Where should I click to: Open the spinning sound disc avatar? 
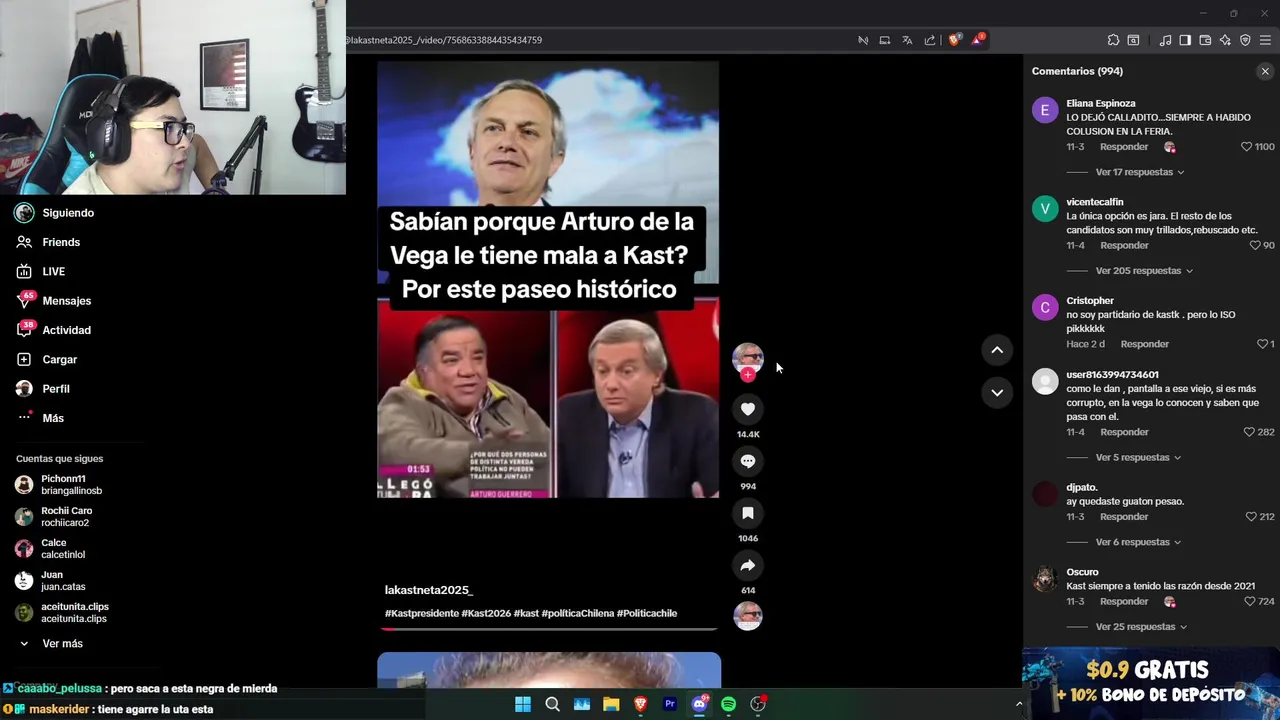click(x=748, y=615)
